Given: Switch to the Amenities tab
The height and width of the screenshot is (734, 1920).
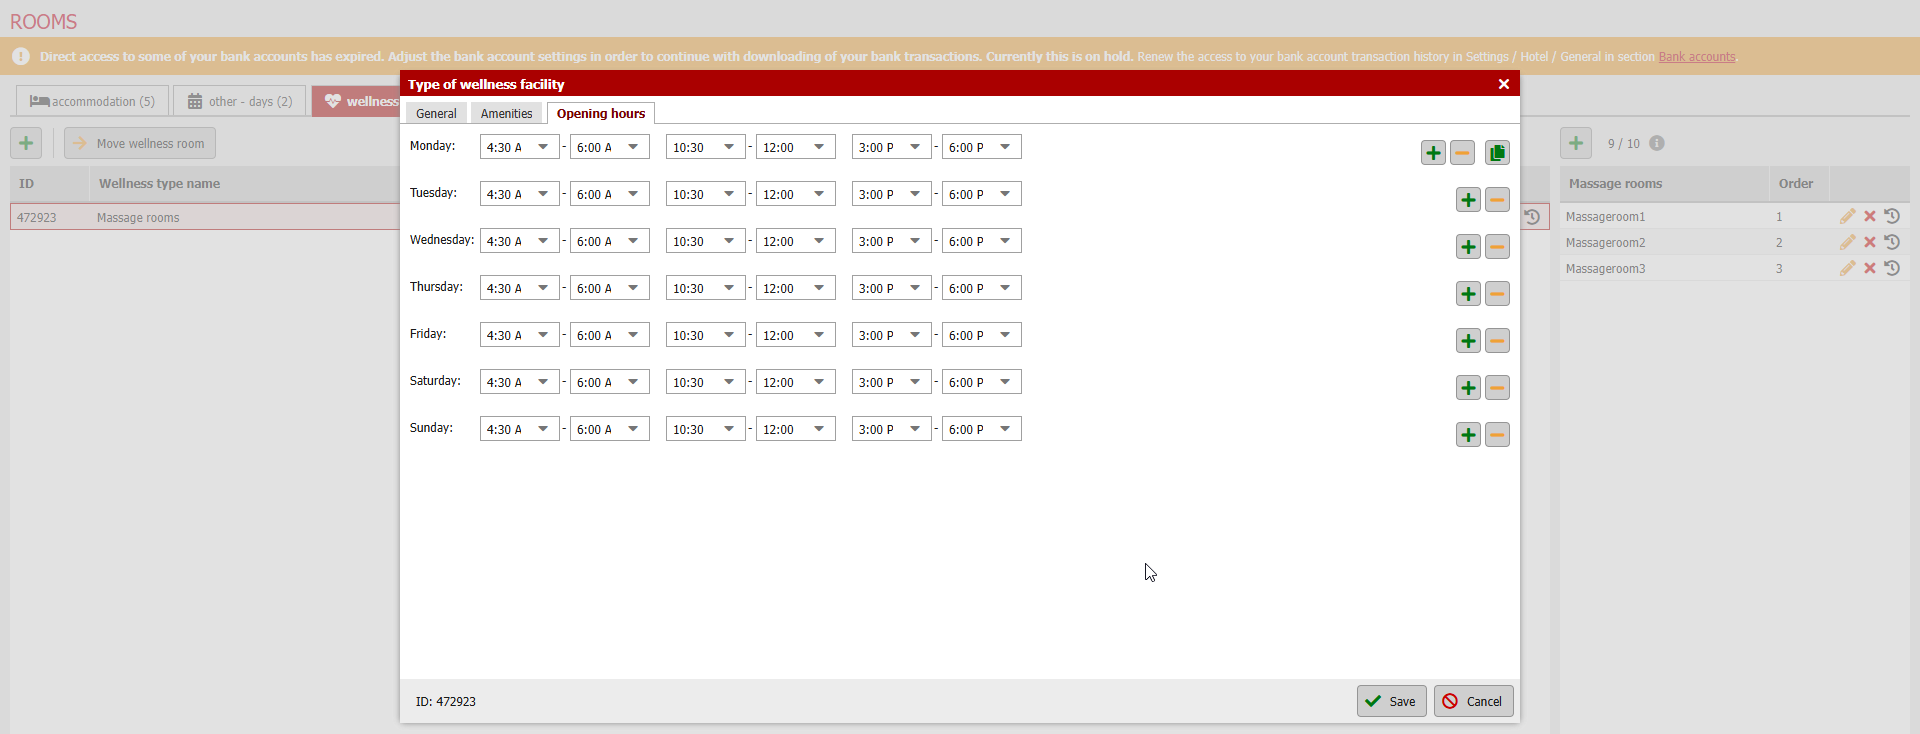Looking at the screenshot, I should 506,114.
